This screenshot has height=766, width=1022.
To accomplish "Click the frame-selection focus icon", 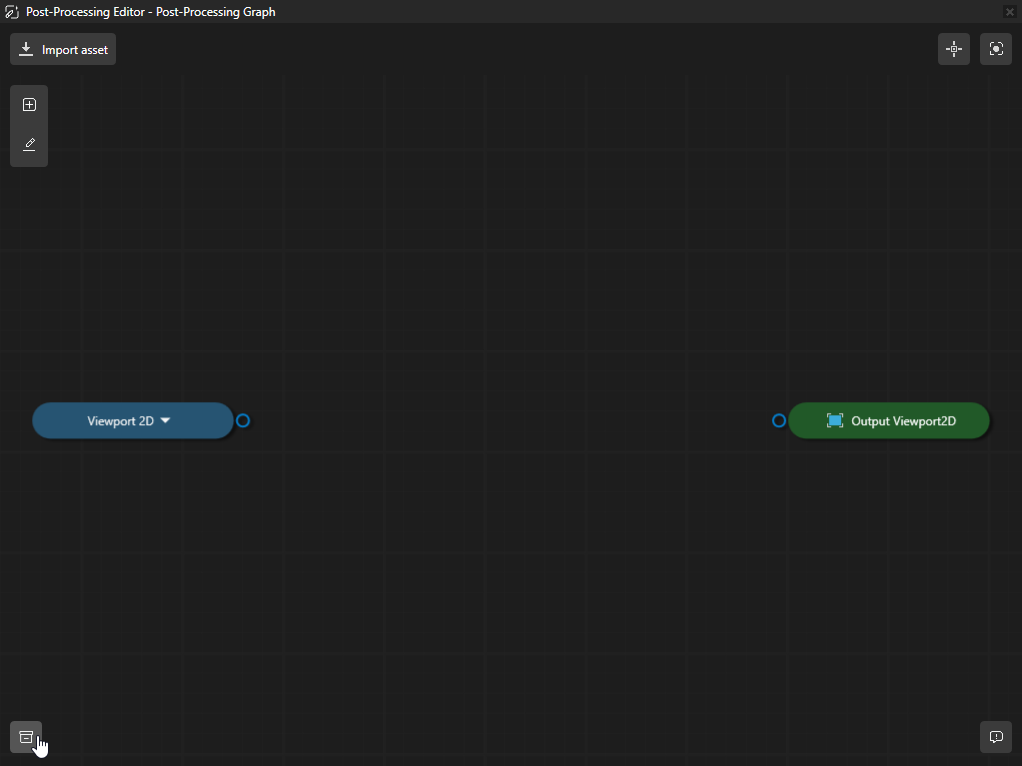I will pyautogui.click(x=995, y=48).
